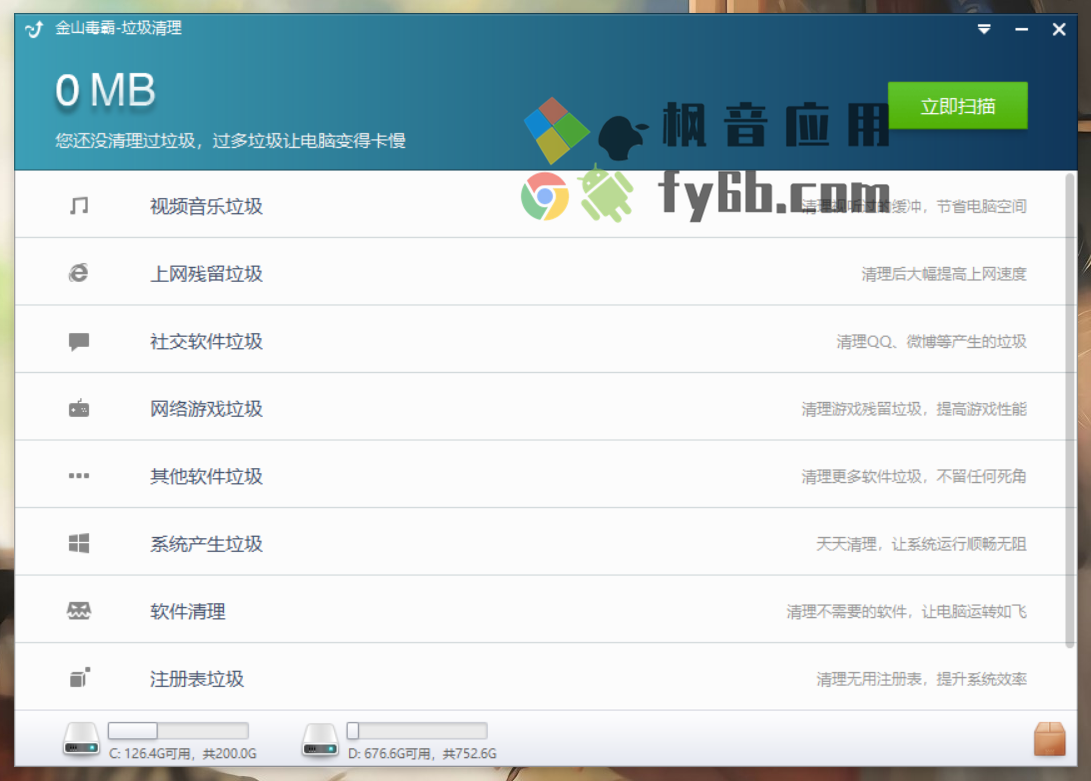This screenshot has width=1091, height=781.
Task: Click the gamepad icon for 网络游戏垃圾
Action: (79, 408)
